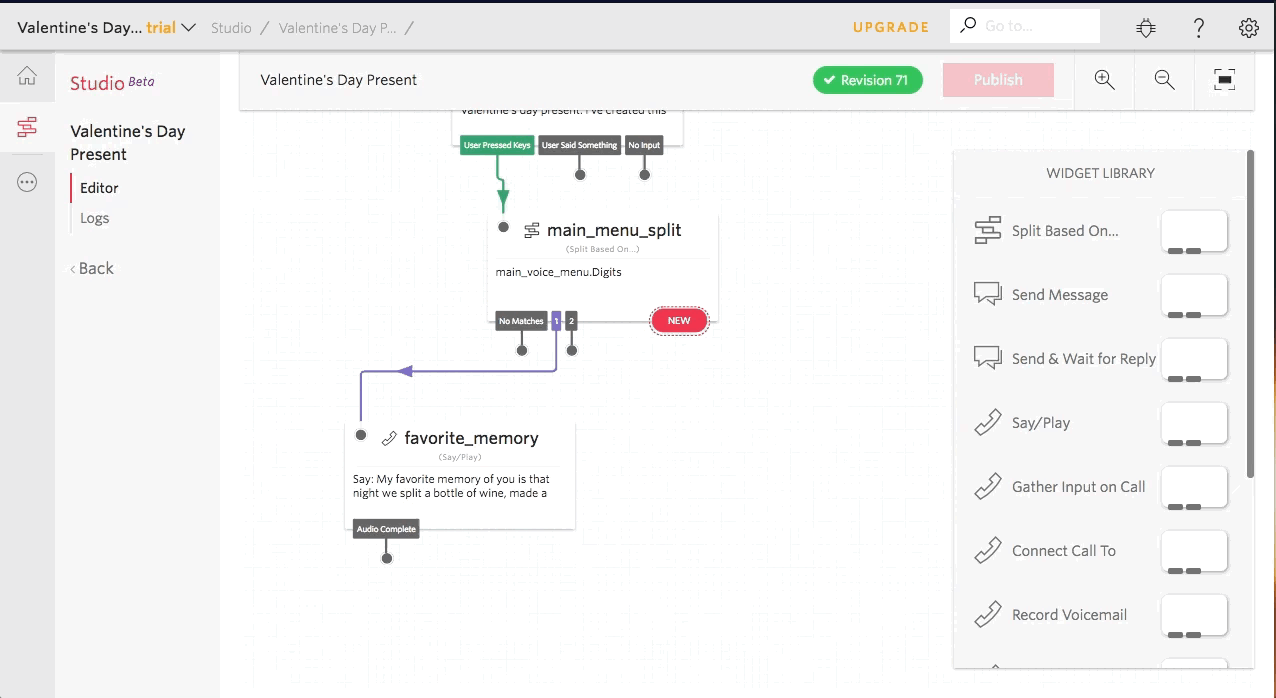Select the Editor tab in sidebar
Image resolution: width=1276 pixels, height=698 pixels.
99,188
